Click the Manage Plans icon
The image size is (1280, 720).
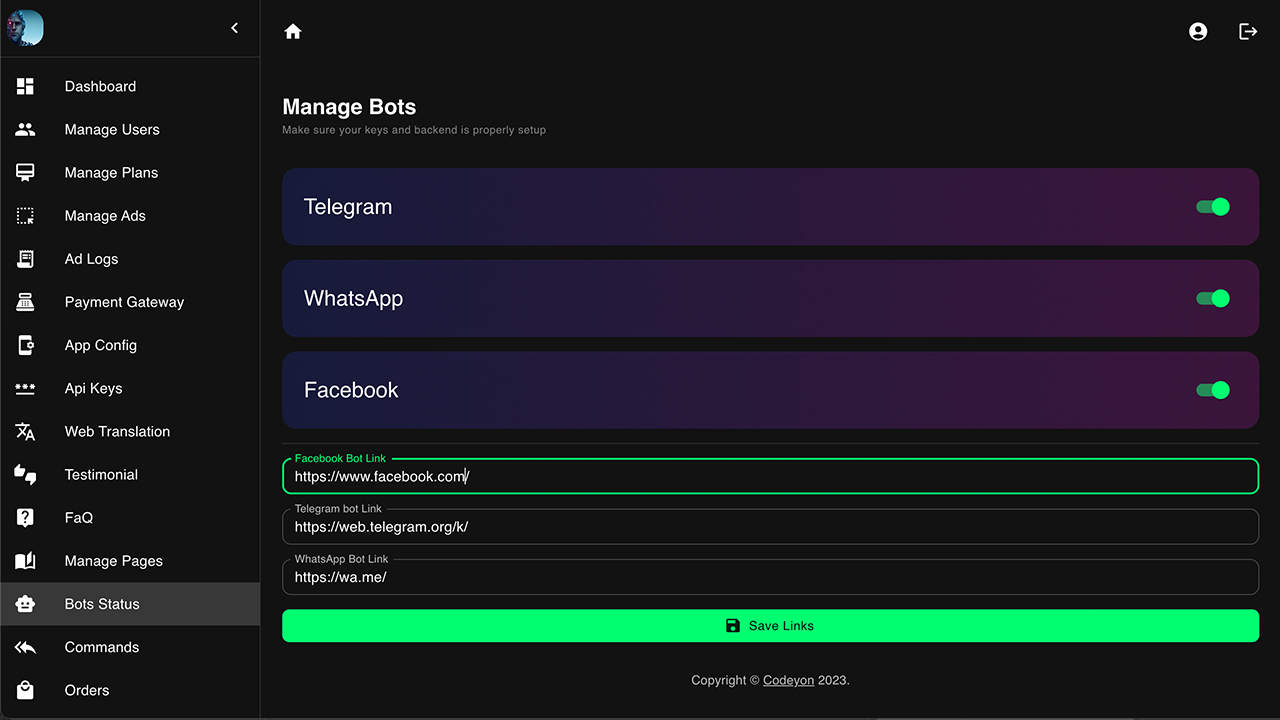pos(25,172)
